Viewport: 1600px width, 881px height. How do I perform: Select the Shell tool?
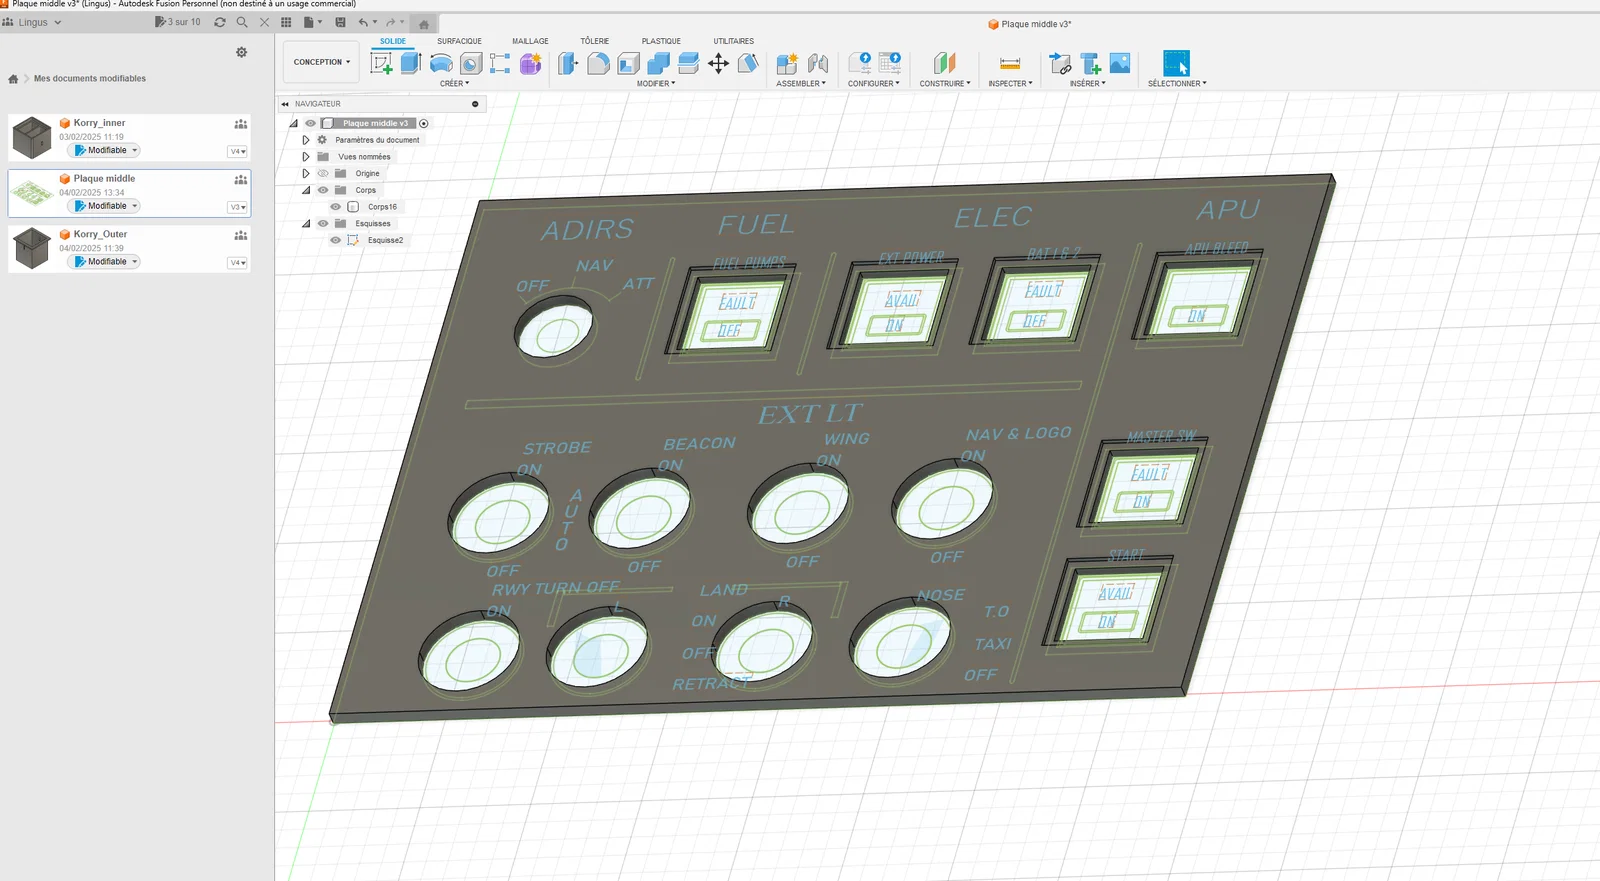(x=628, y=64)
